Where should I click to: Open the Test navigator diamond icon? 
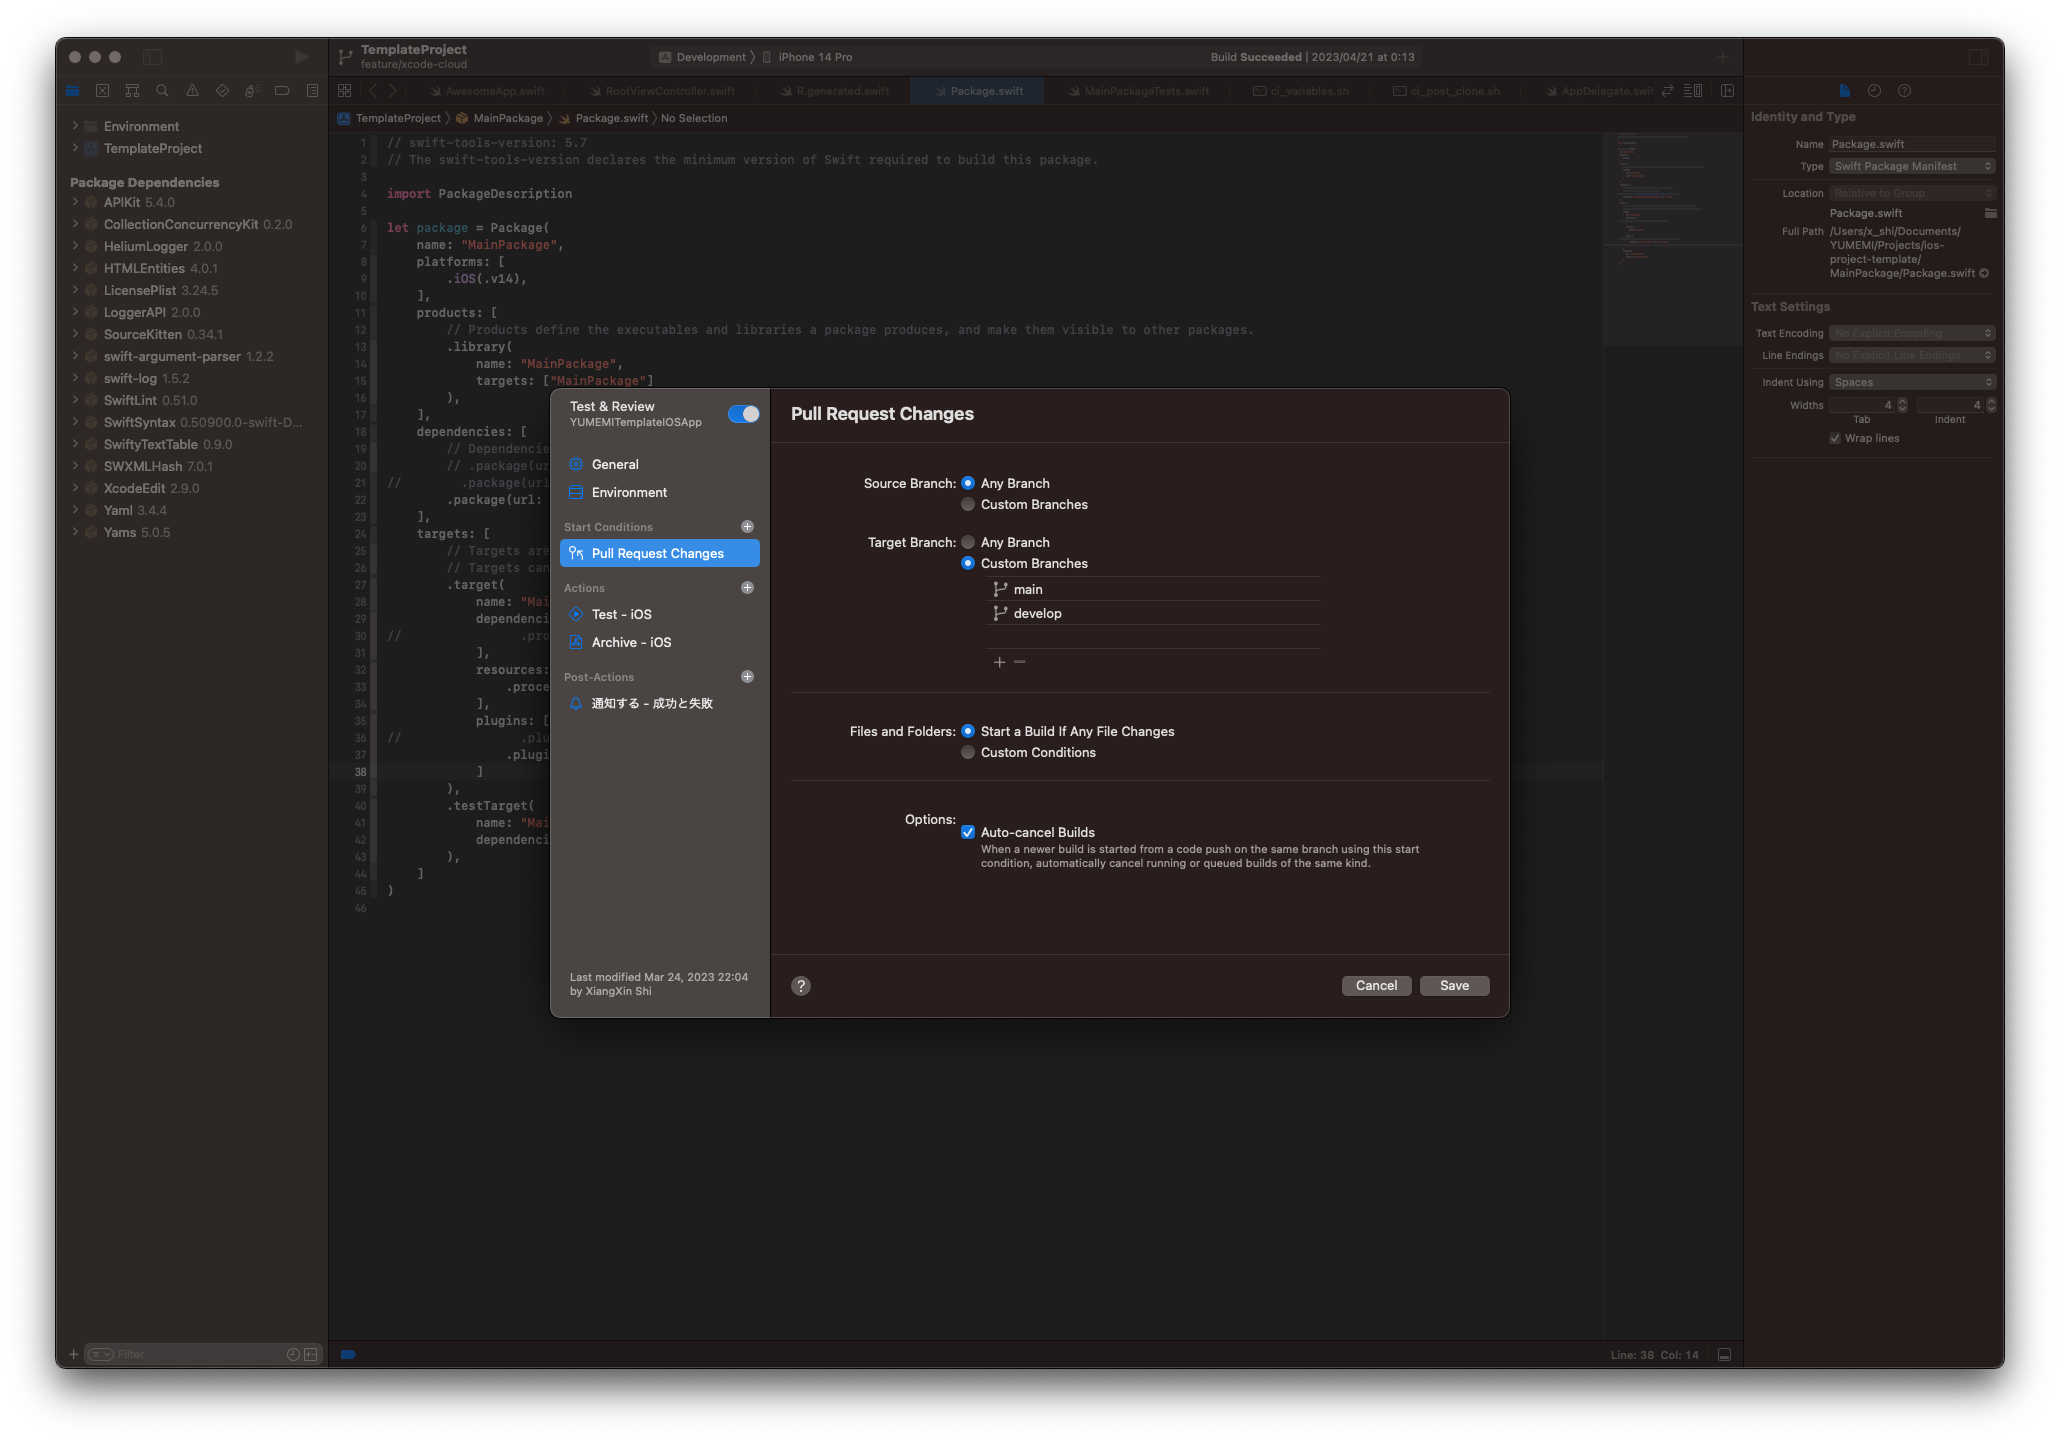pyautogui.click(x=222, y=90)
